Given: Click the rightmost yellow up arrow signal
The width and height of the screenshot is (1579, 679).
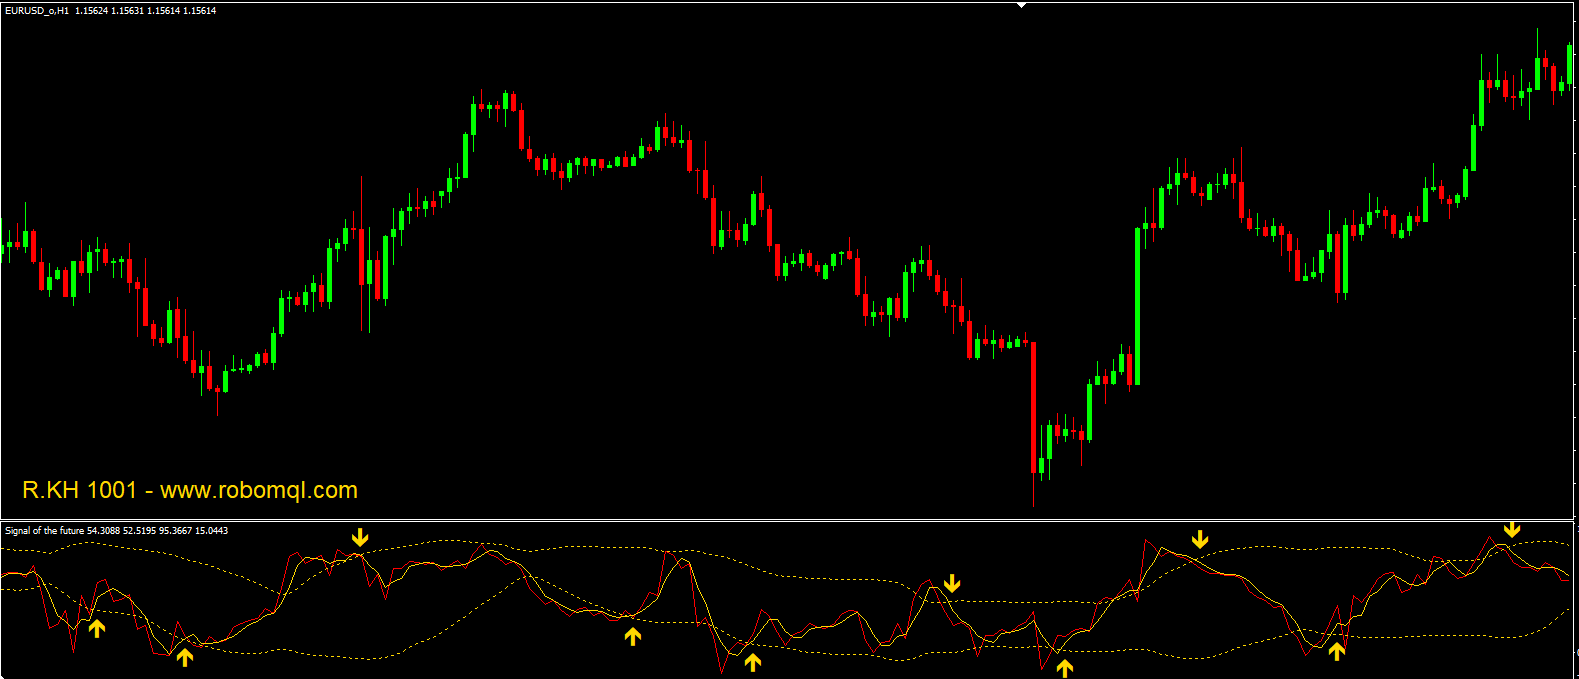Looking at the screenshot, I should tap(1337, 652).
